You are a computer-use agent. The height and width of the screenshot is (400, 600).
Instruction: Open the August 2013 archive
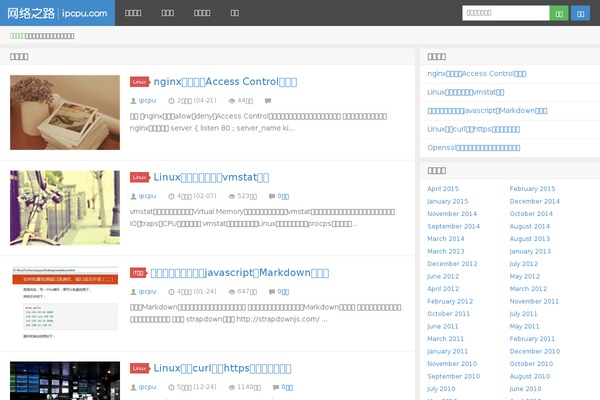530,239
